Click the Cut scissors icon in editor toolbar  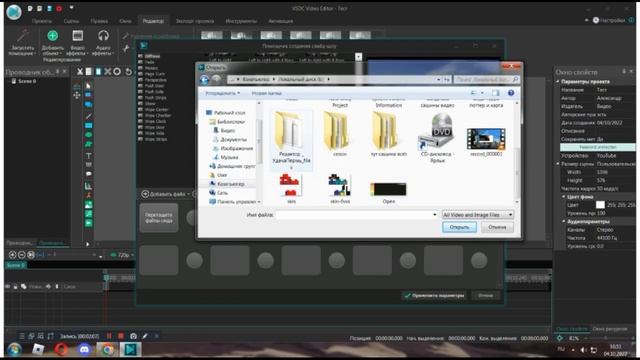(80, 72)
